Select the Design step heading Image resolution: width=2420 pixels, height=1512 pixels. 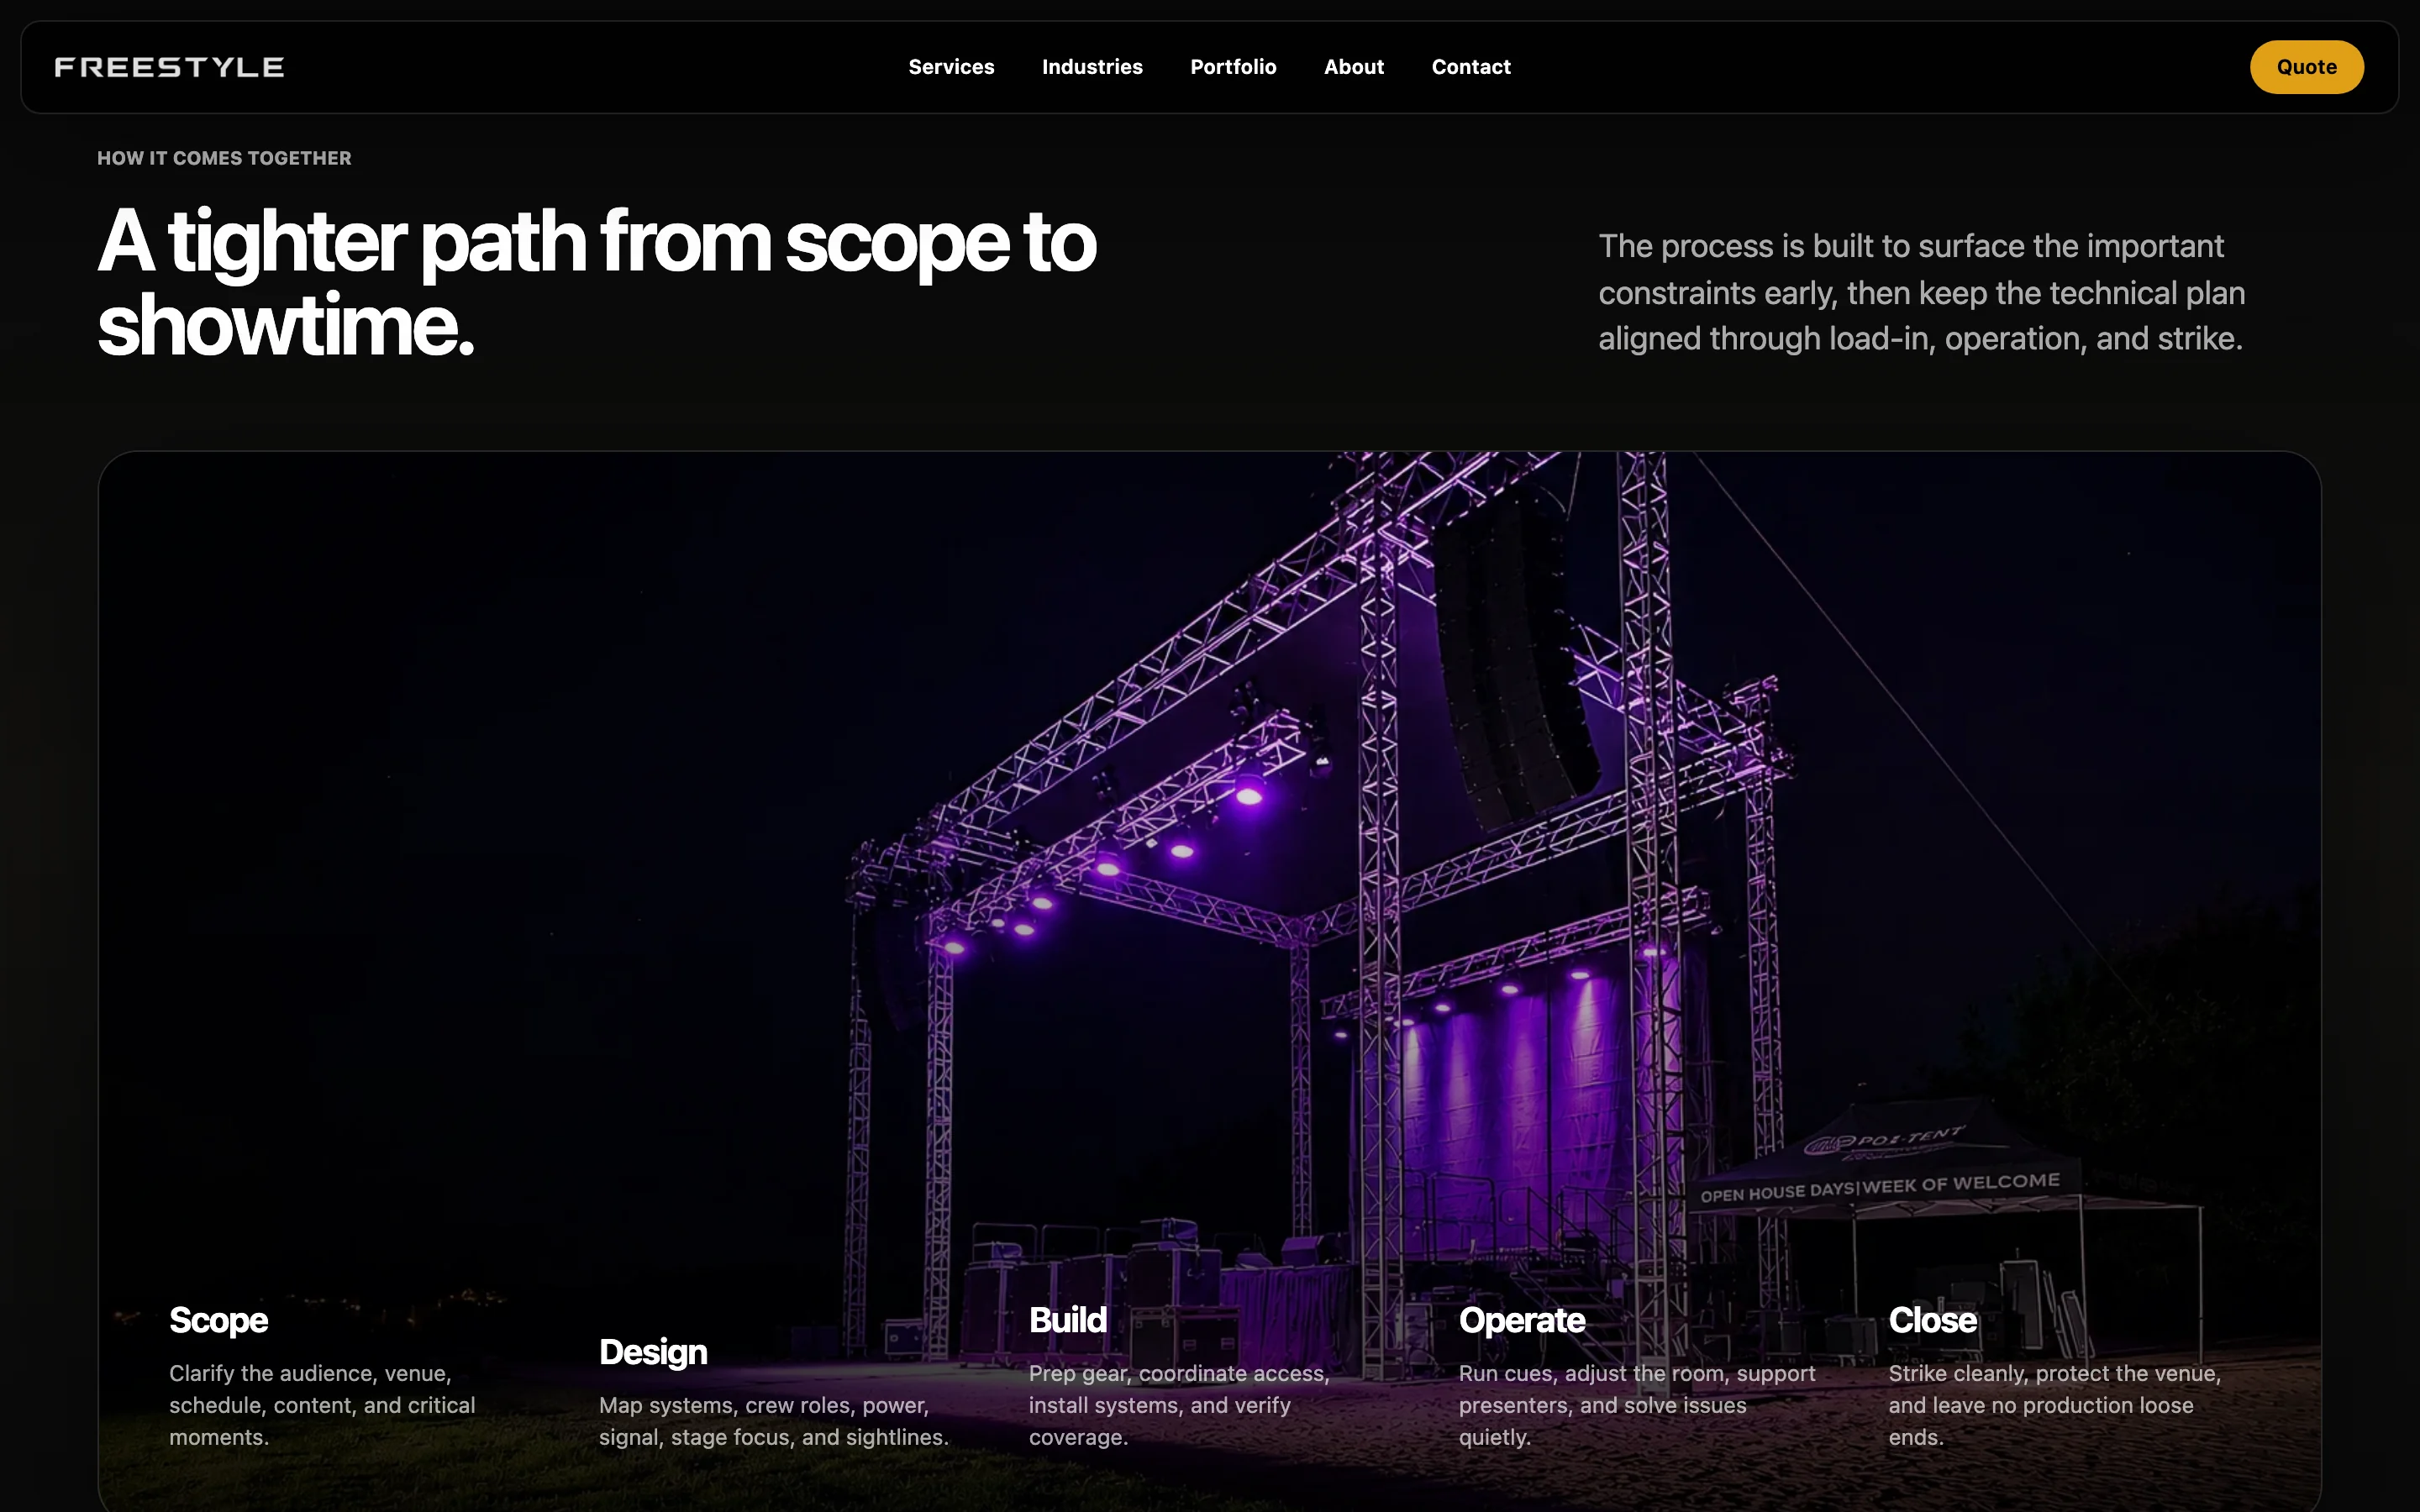click(x=653, y=1352)
